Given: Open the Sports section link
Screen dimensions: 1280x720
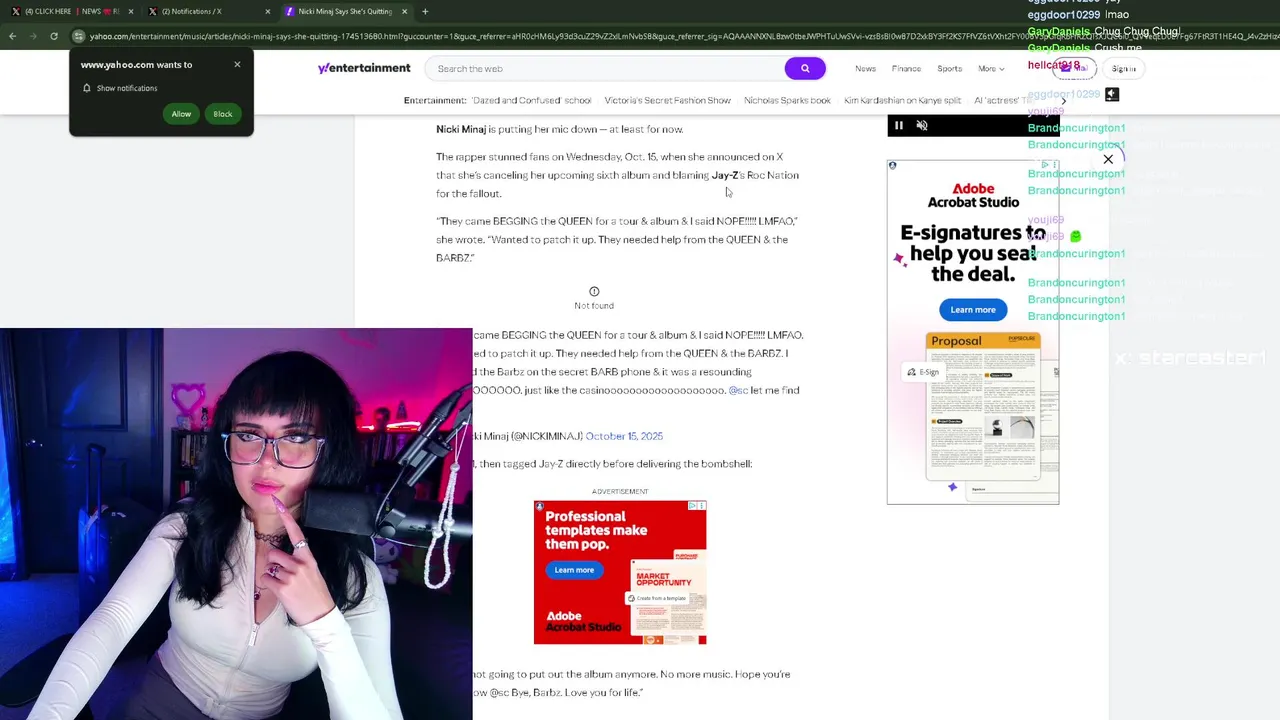Looking at the screenshot, I should pyautogui.click(x=949, y=68).
